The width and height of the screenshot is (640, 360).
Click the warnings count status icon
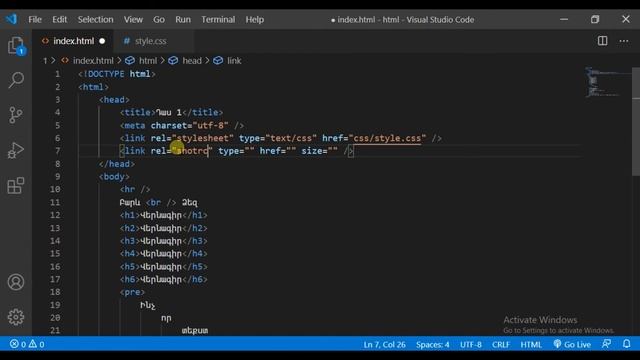click(x=33, y=344)
